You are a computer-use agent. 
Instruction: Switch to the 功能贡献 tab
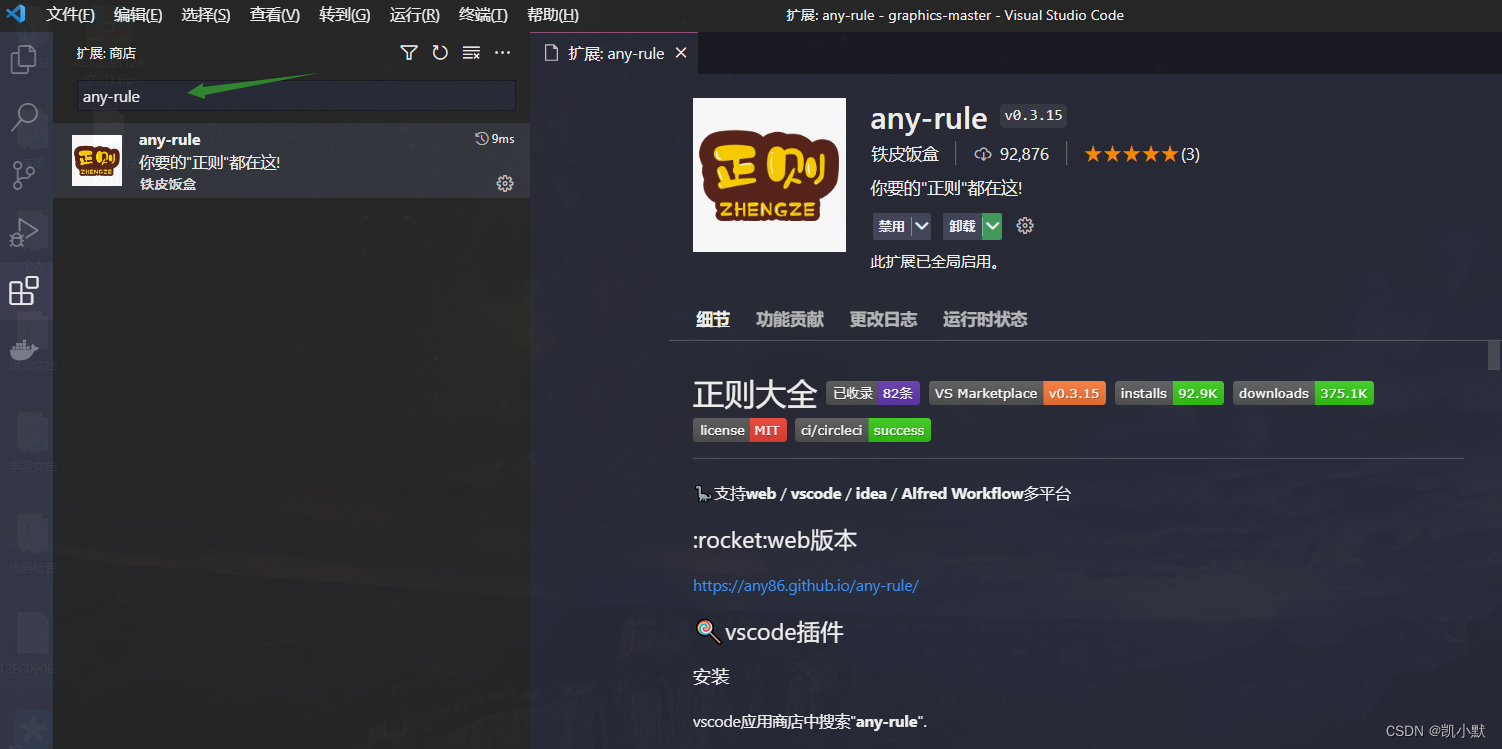coord(790,319)
